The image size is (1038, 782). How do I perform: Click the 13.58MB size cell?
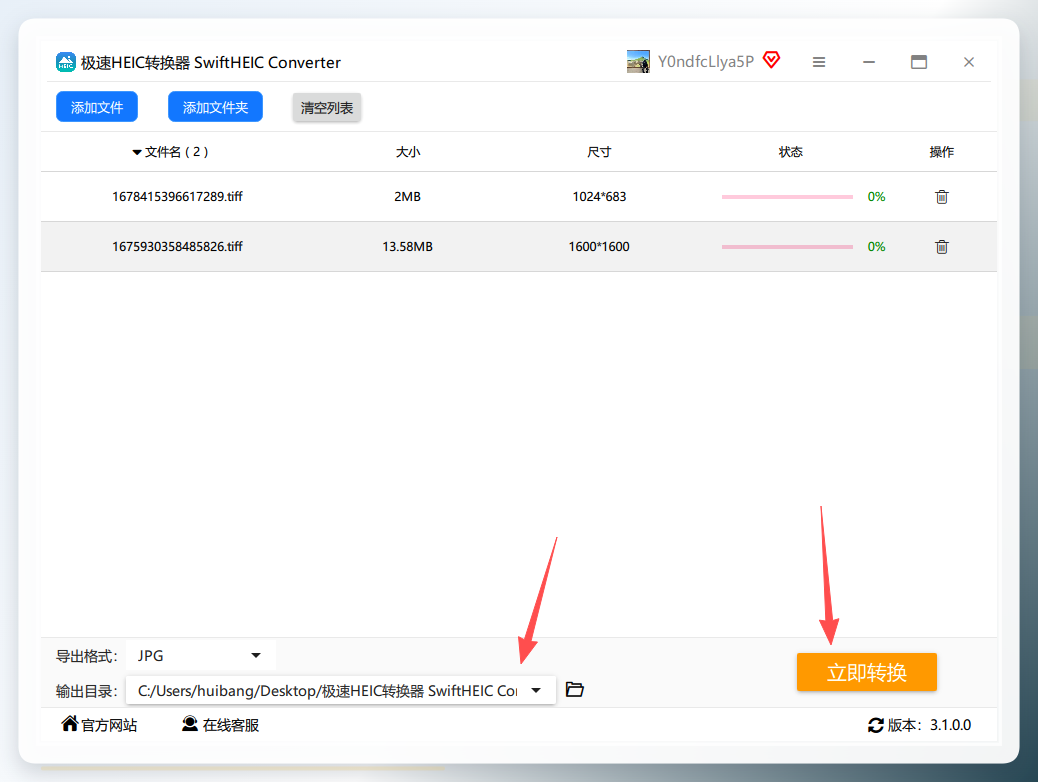pyautogui.click(x=407, y=247)
